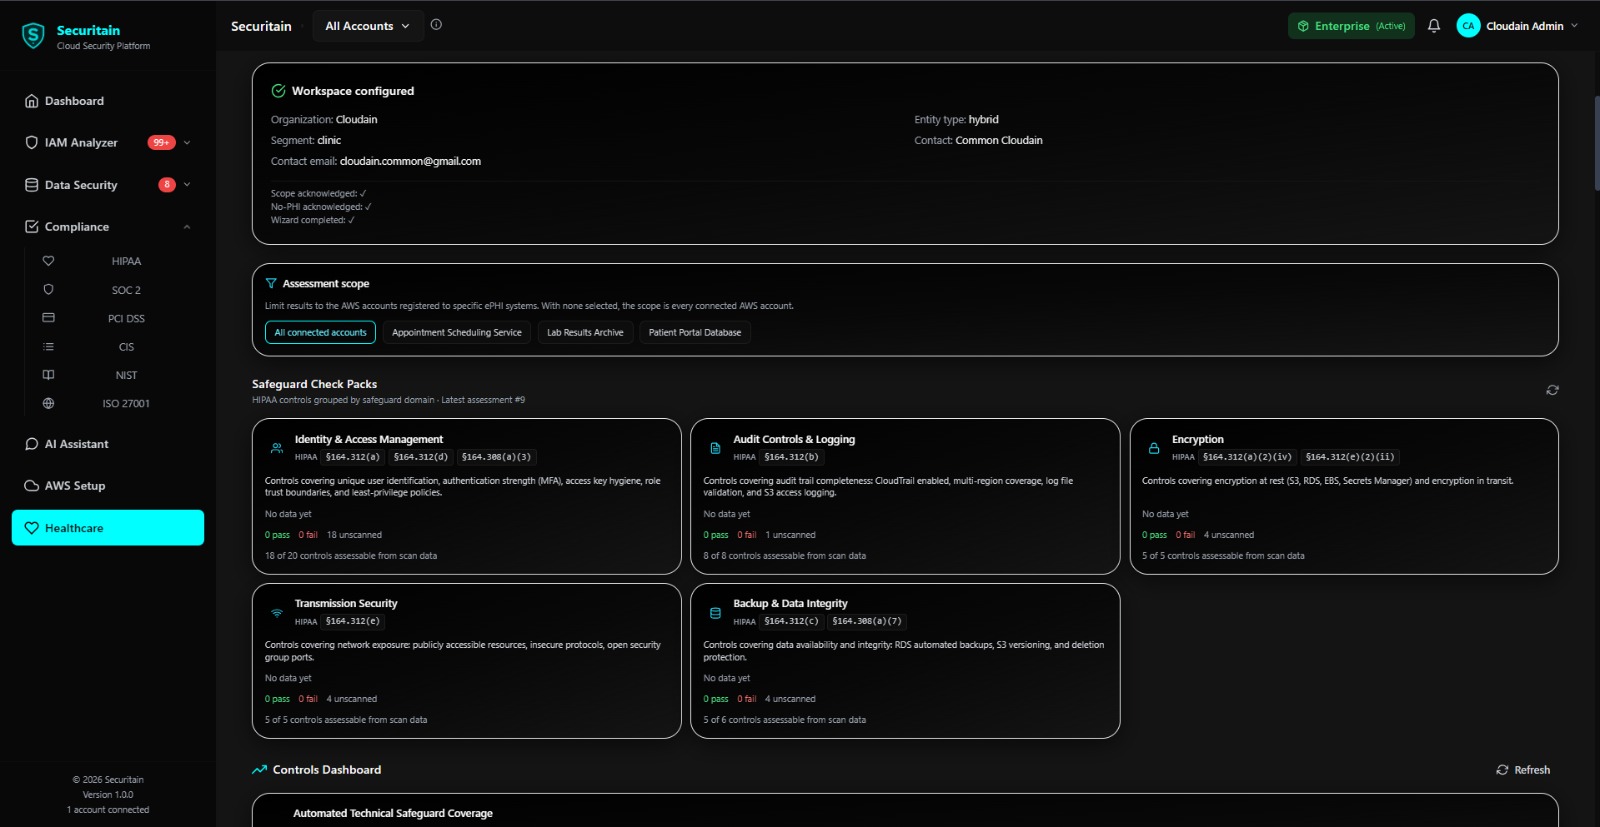Select Lab Results Archive scope
The width and height of the screenshot is (1600, 827).
[585, 333]
